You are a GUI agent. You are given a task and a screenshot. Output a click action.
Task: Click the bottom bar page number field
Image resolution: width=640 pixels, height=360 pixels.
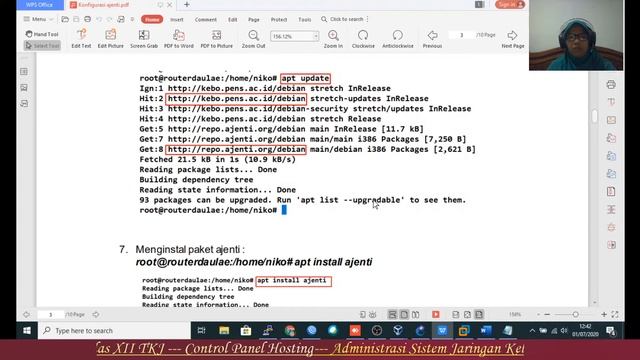pyautogui.click(x=51, y=315)
